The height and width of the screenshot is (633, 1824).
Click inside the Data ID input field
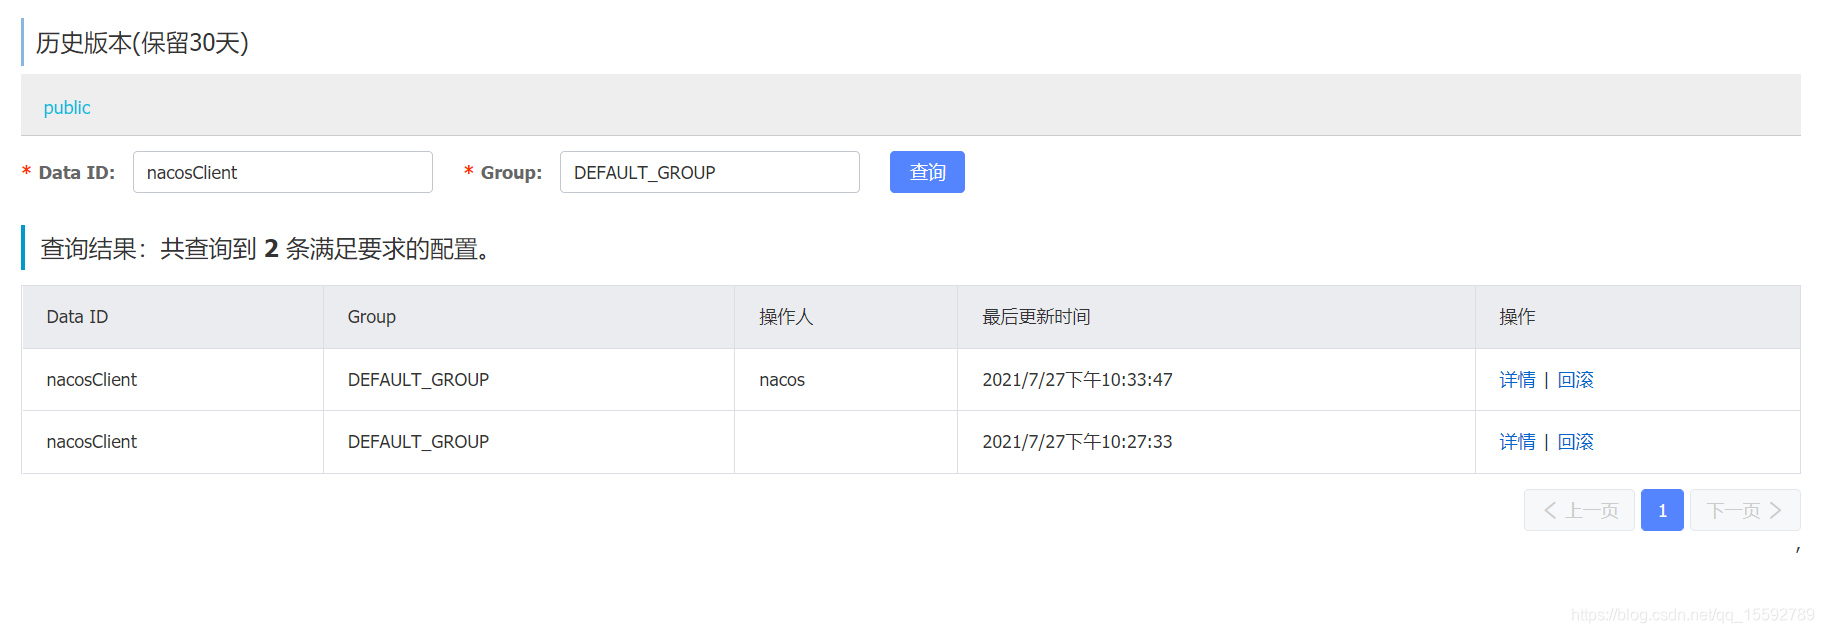[x=282, y=172]
